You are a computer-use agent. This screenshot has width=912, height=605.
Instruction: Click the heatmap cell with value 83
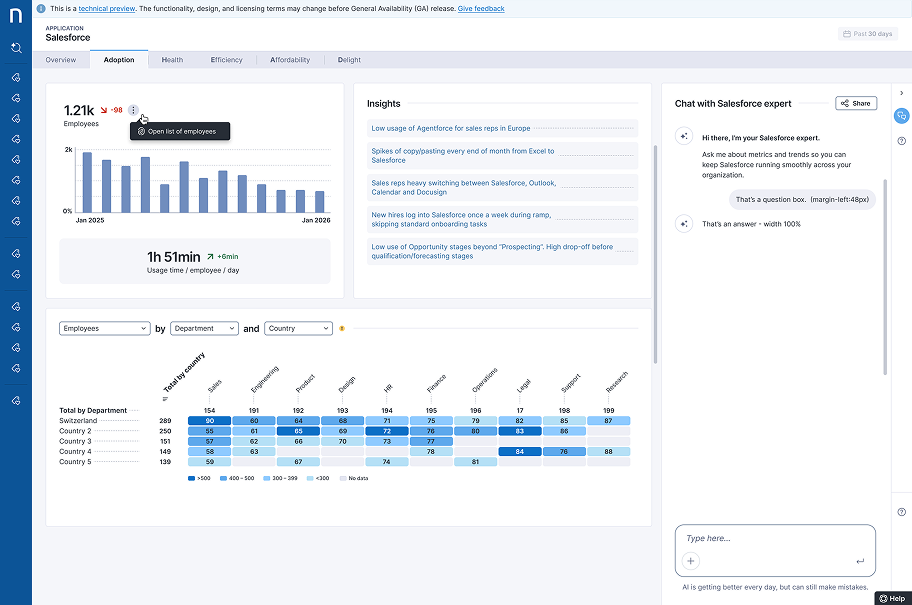coord(520,431)
